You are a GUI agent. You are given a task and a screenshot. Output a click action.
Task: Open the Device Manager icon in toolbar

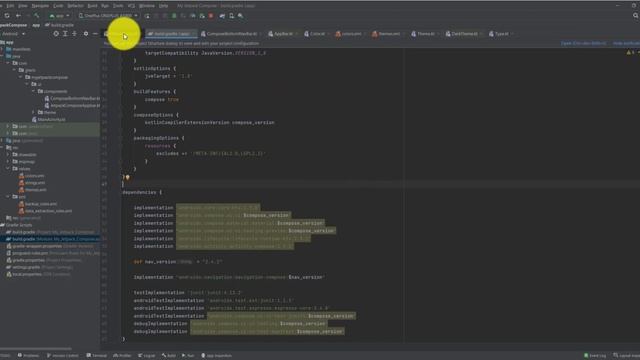click(x=231, y=16)
